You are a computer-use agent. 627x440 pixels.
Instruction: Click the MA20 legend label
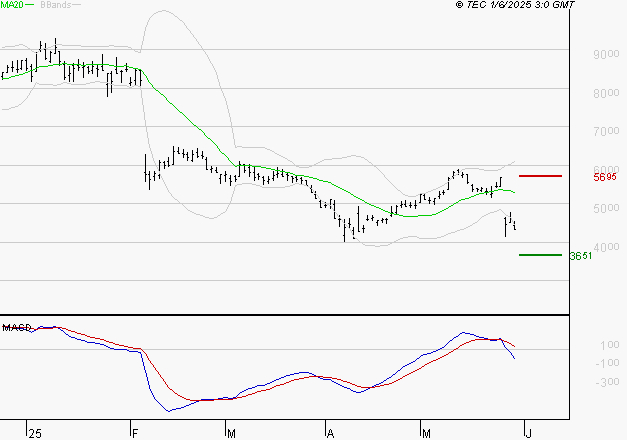(12, 5)
